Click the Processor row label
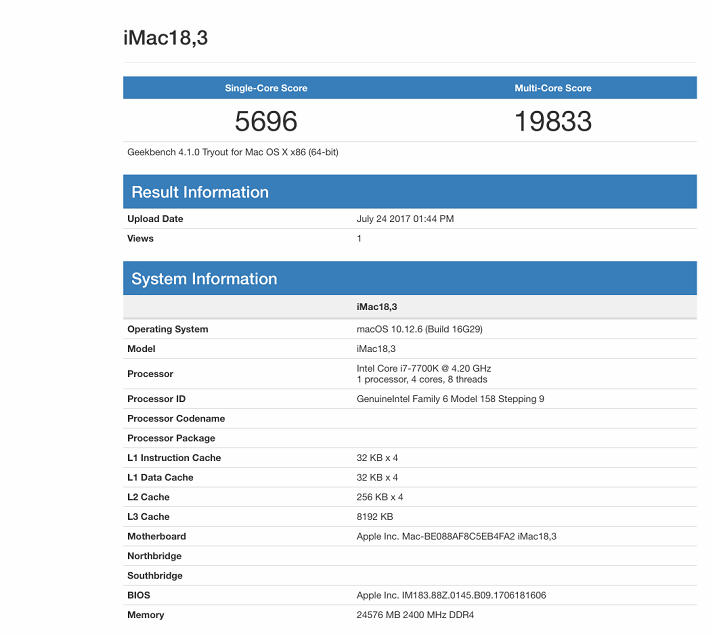This screenshot has width=712, height=635. click(x=150, y=374)
